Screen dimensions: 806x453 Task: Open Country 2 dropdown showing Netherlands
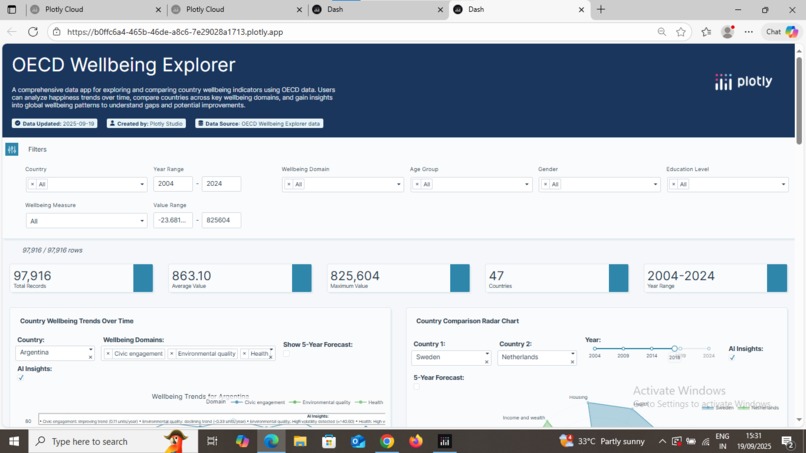point(537,357)
